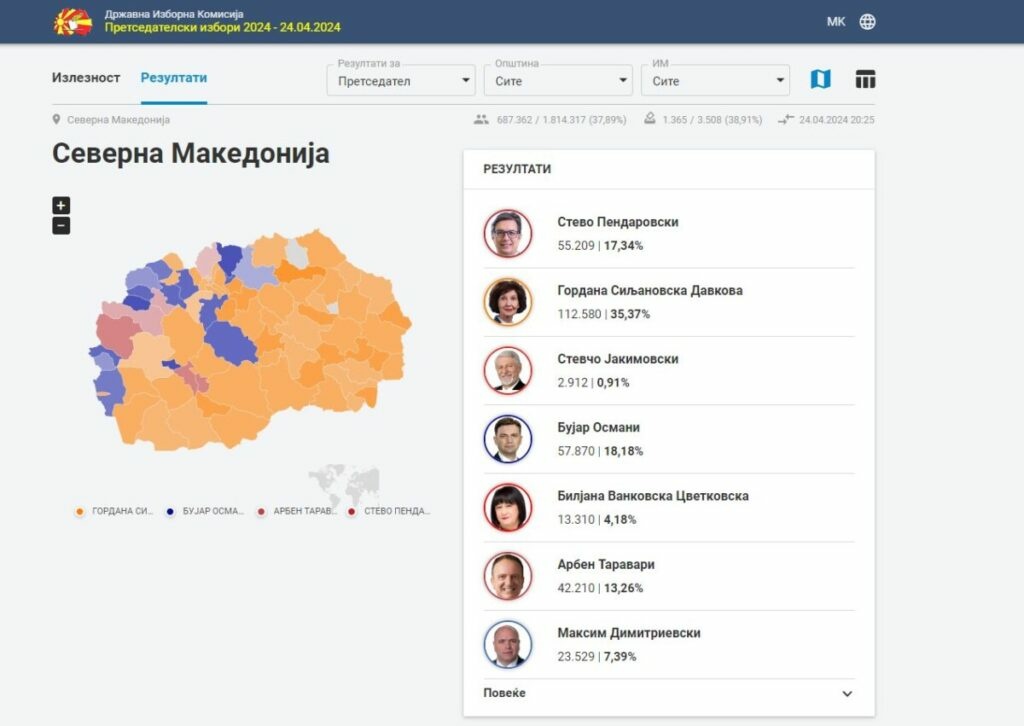Select the Резултати tab
The width and height of the screenshot is (1024, 726).
174,78
